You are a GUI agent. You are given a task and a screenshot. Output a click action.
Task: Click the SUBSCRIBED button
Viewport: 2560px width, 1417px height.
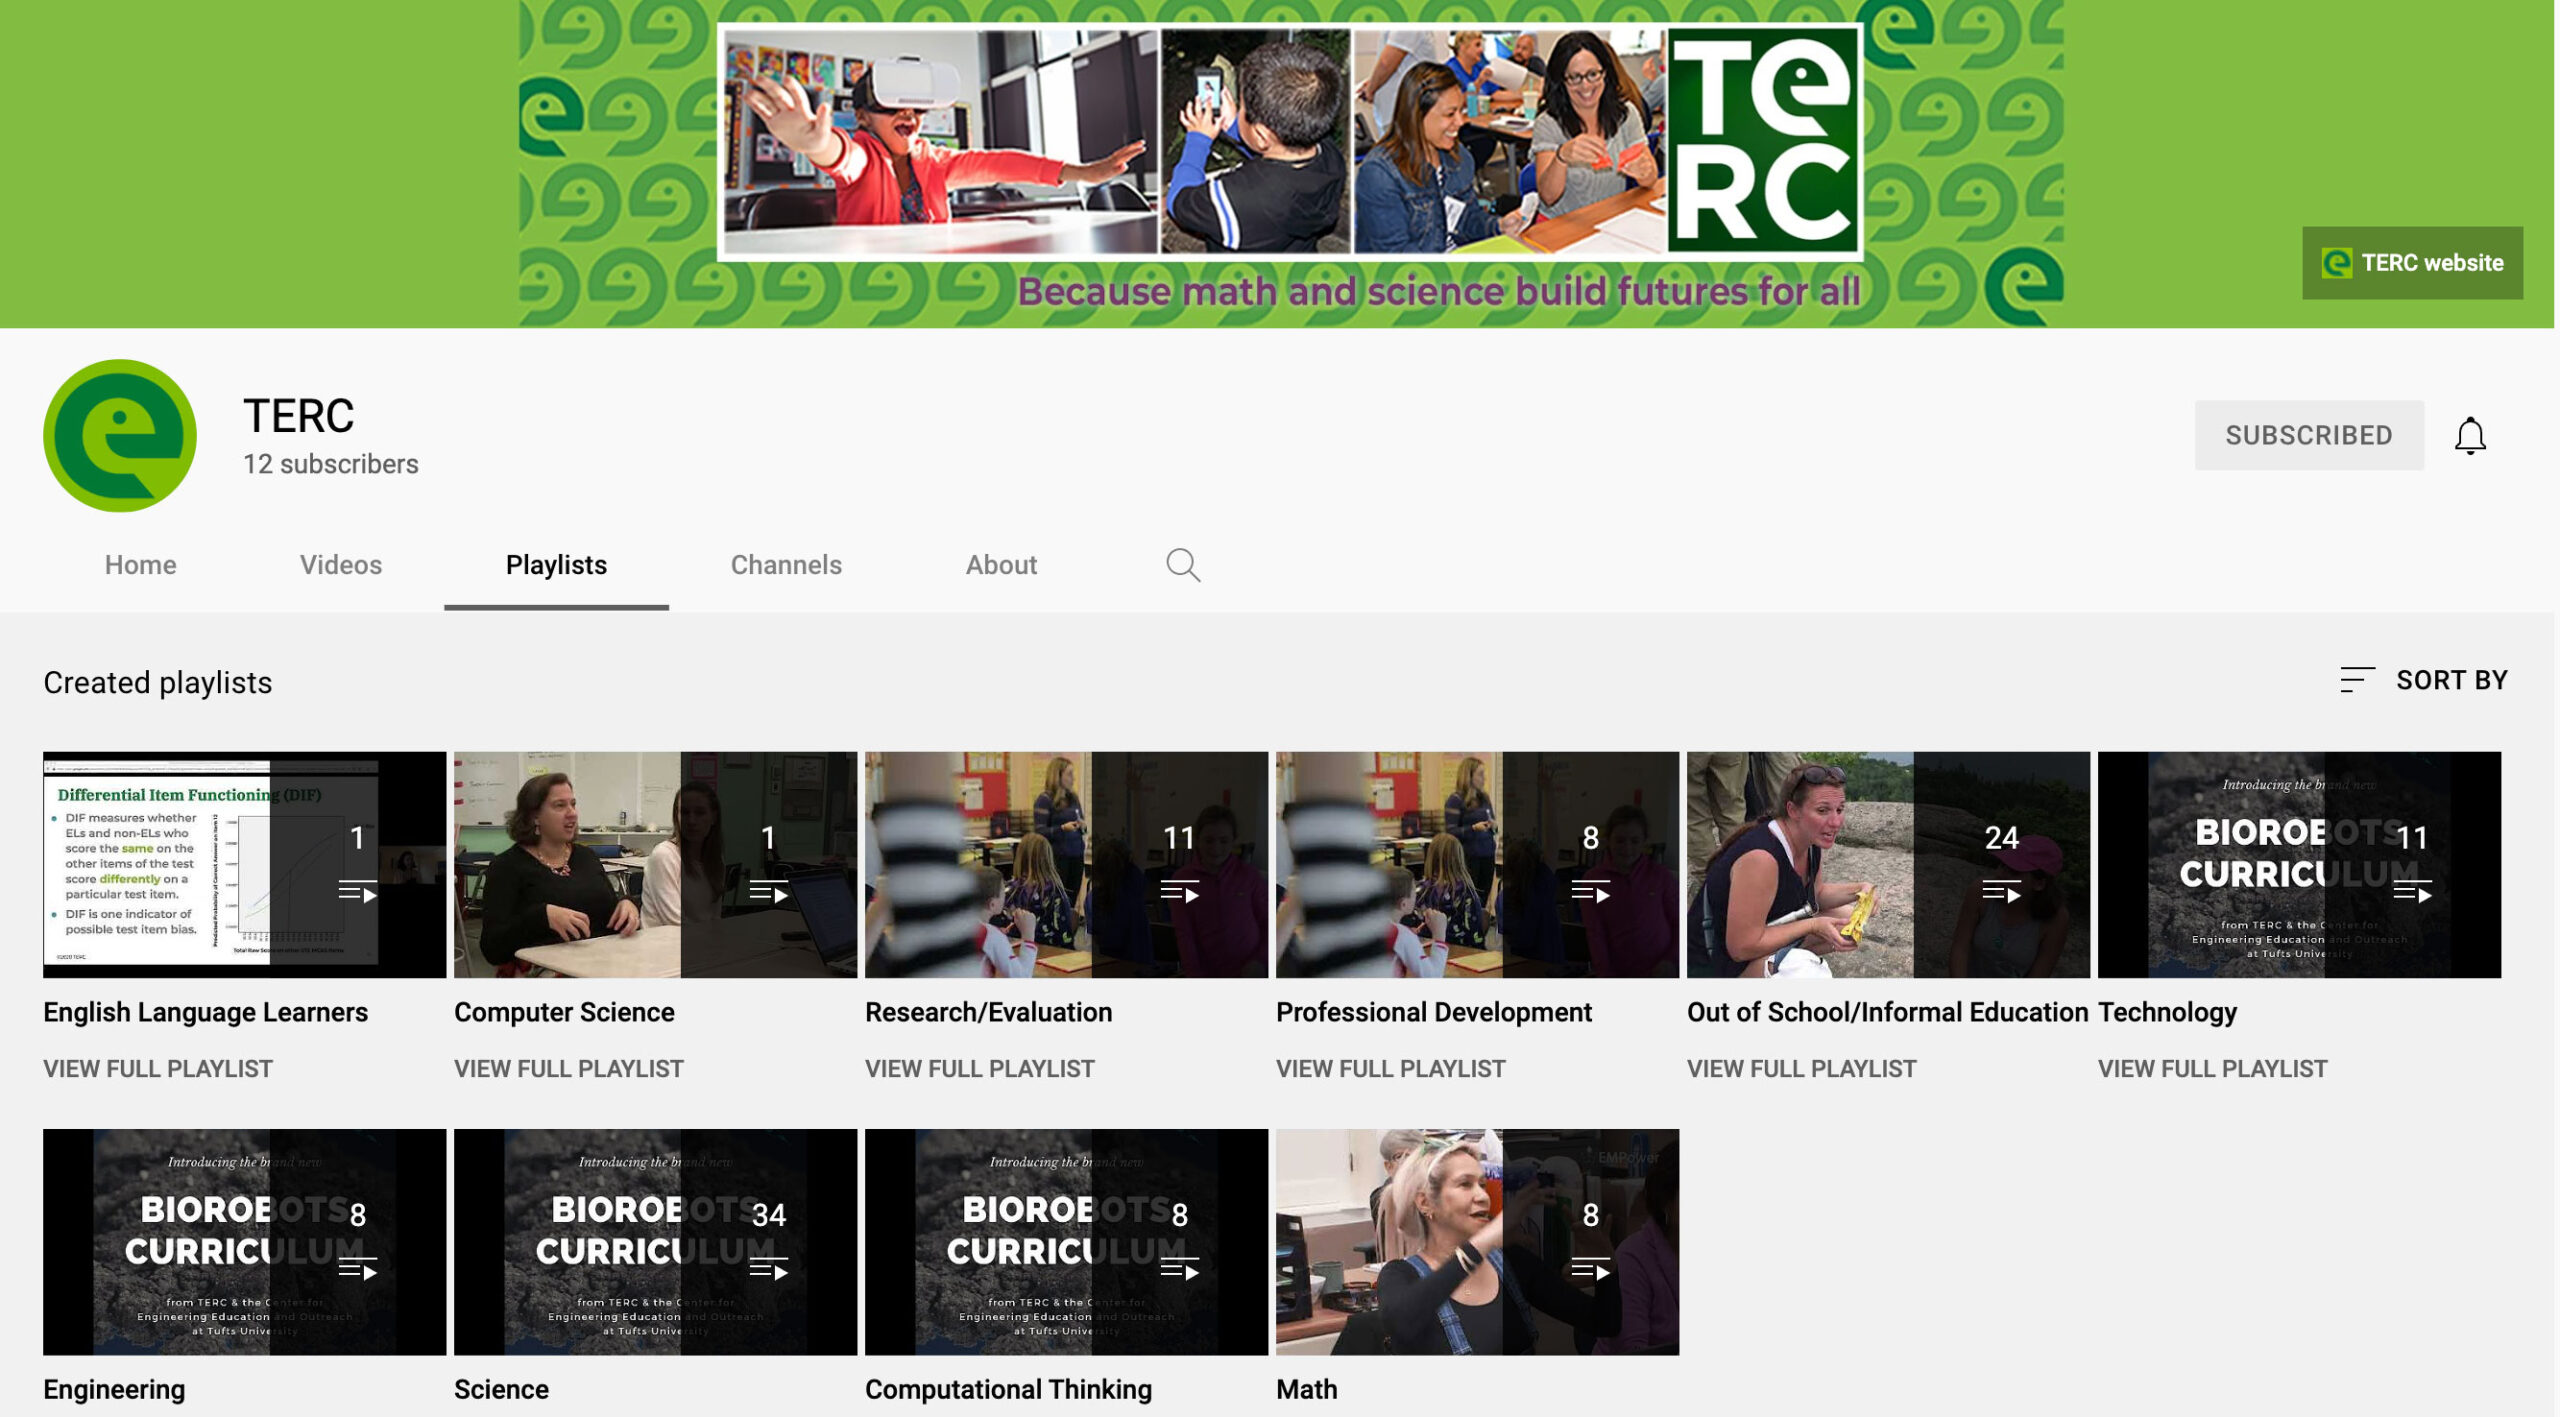pos(2308,435)
